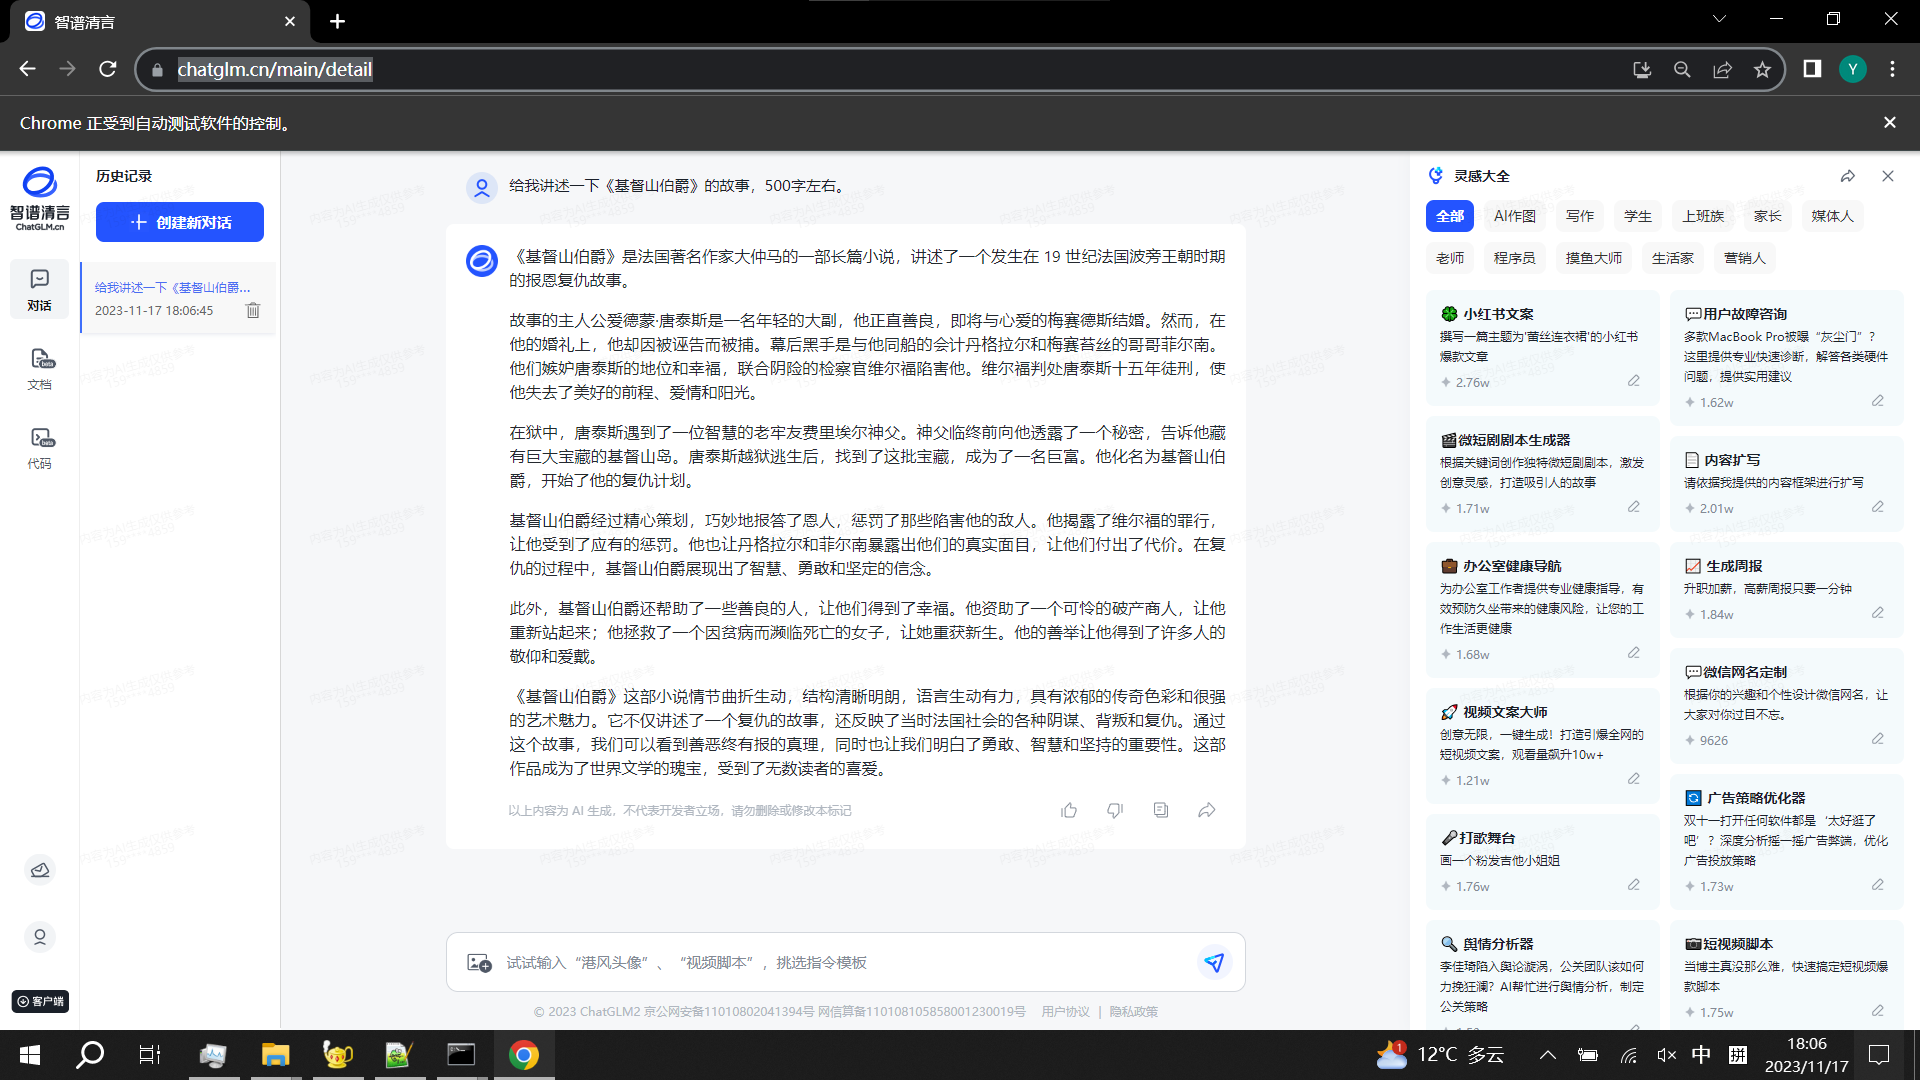Open the 对话 chat section
This screenshot has width=1920, height=1080.
pos(40,290)
